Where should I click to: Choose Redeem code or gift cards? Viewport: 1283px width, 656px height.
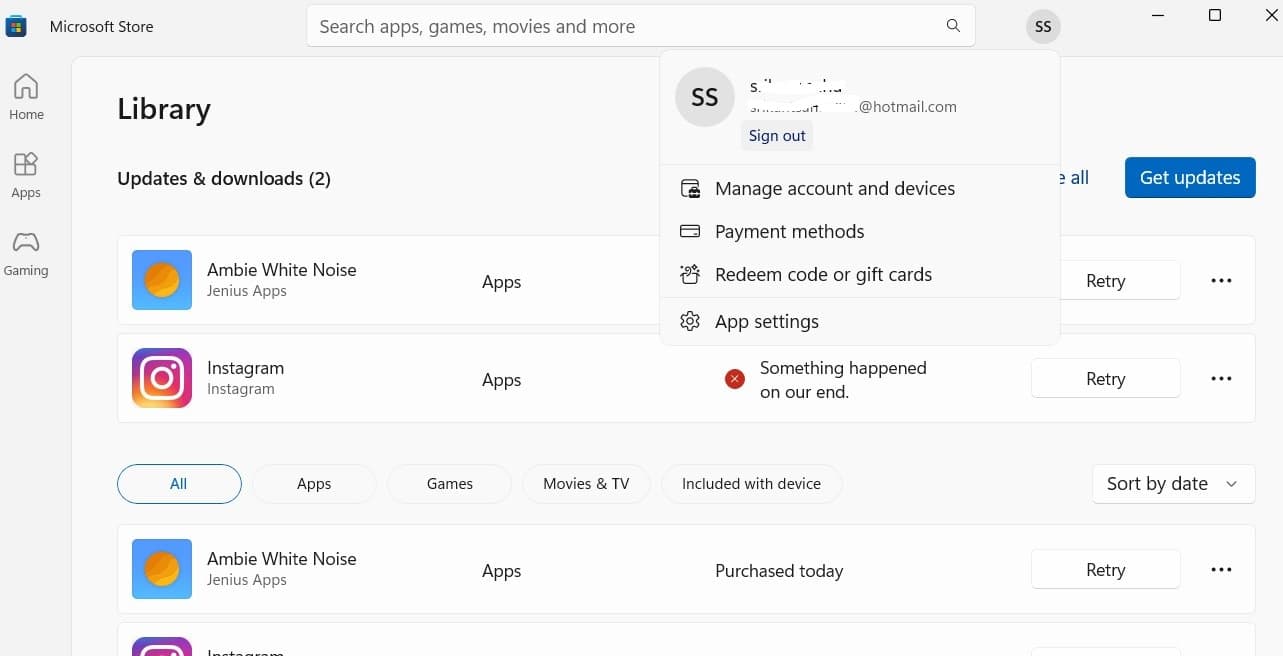860,274
